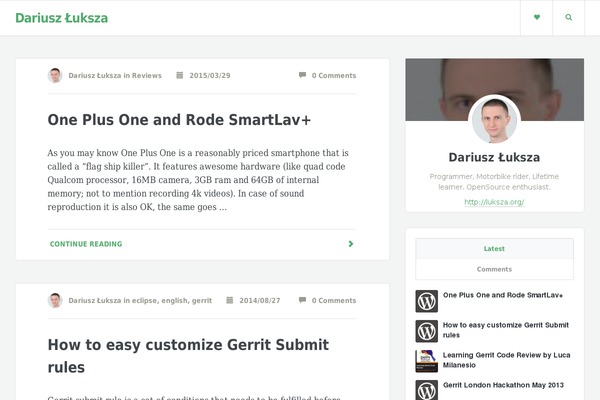The image size is (600, 400).
Task: Open the english category link
Action: coord(175,300)
